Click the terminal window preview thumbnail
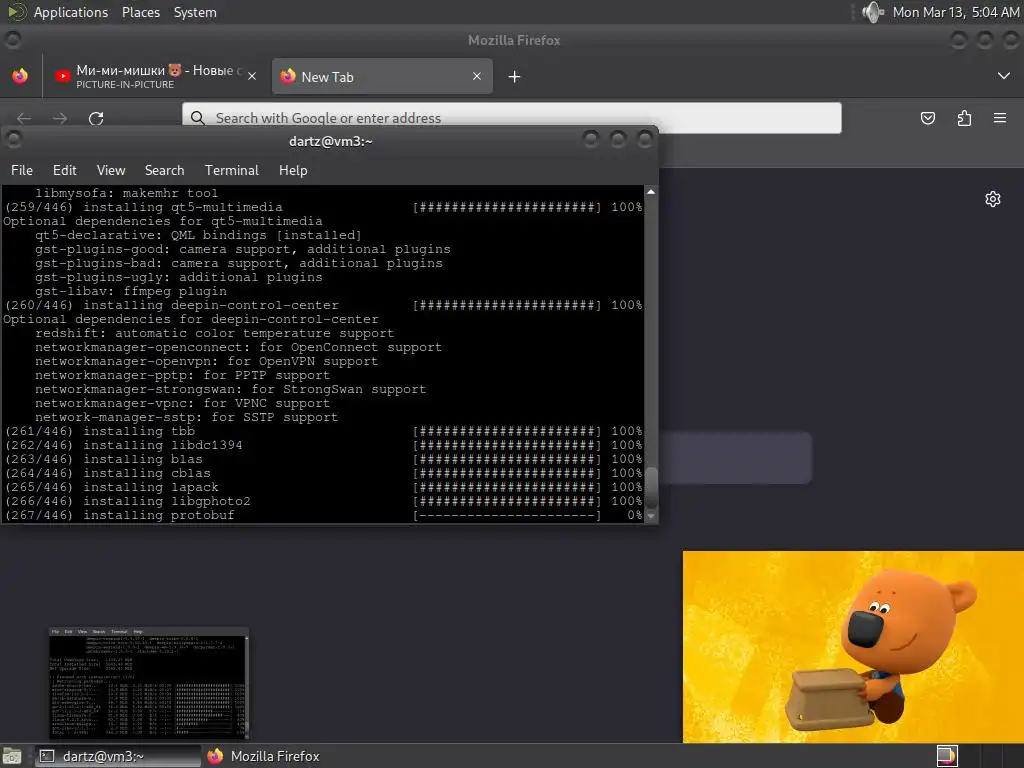 tap(149, 683)
